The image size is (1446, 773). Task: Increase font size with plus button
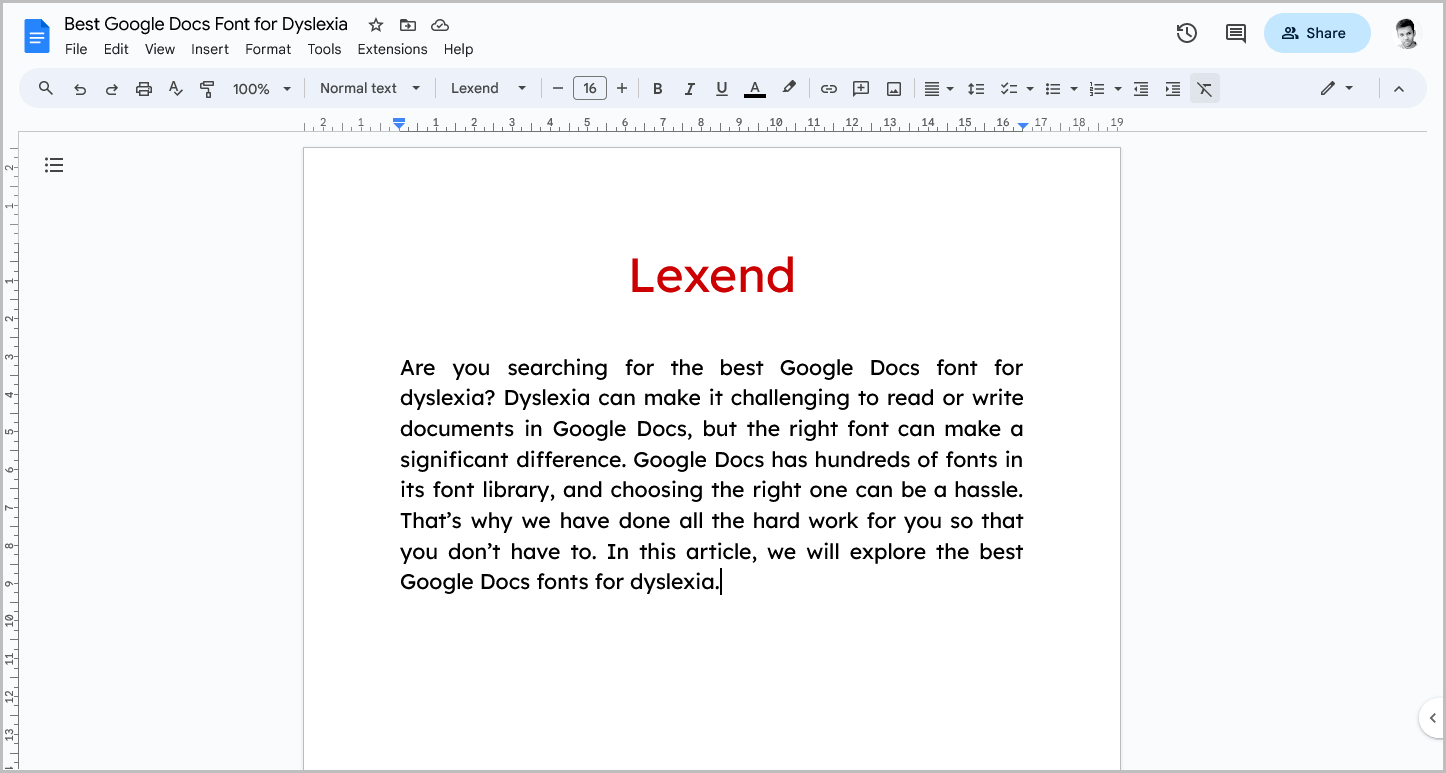click(x=622, y=88)
